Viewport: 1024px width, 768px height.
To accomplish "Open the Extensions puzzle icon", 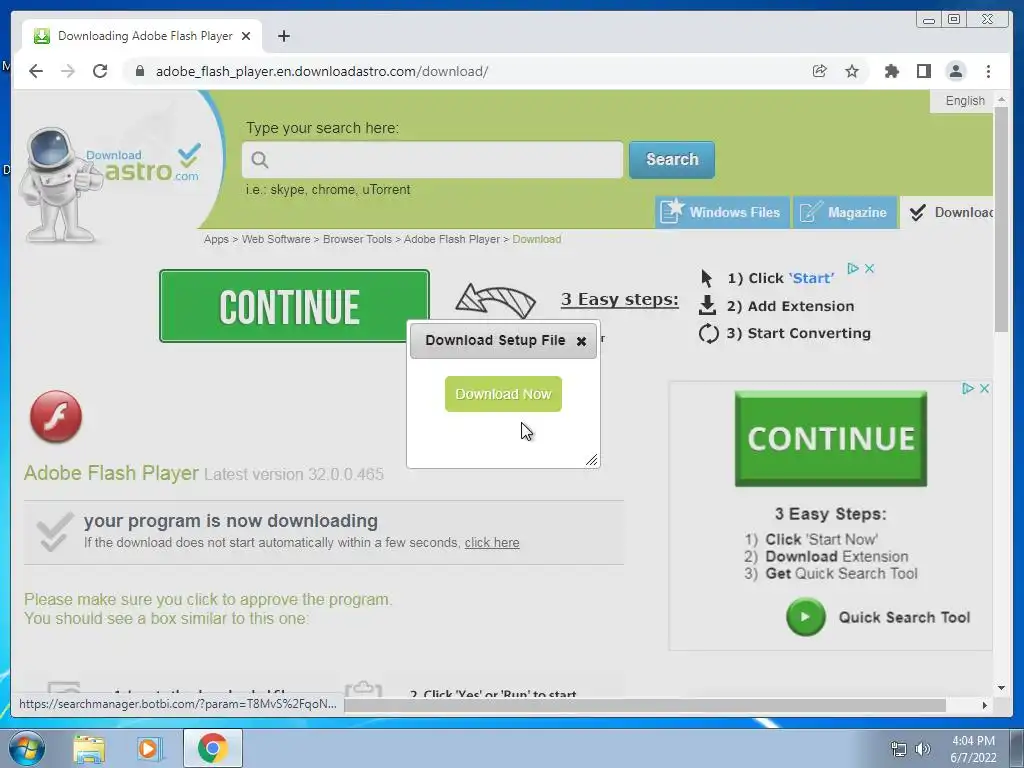I will click(x=891, y=71).
